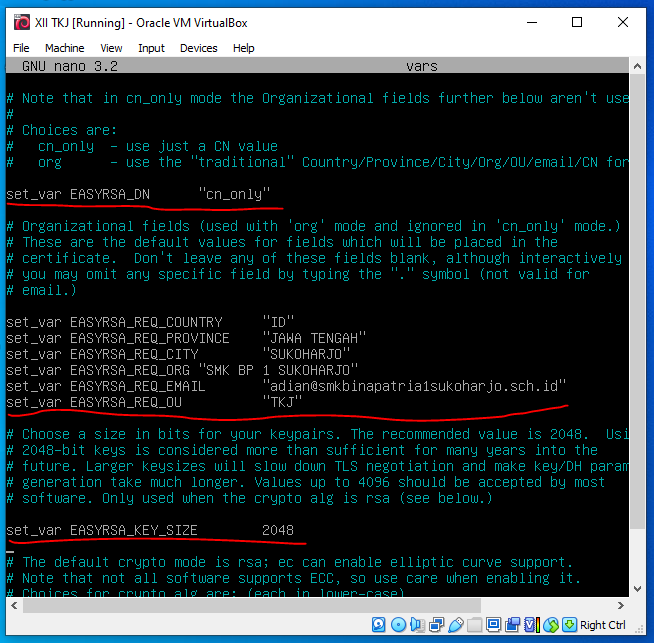Open the File menu
Screen dimensions: 654x643
(21, 48)
